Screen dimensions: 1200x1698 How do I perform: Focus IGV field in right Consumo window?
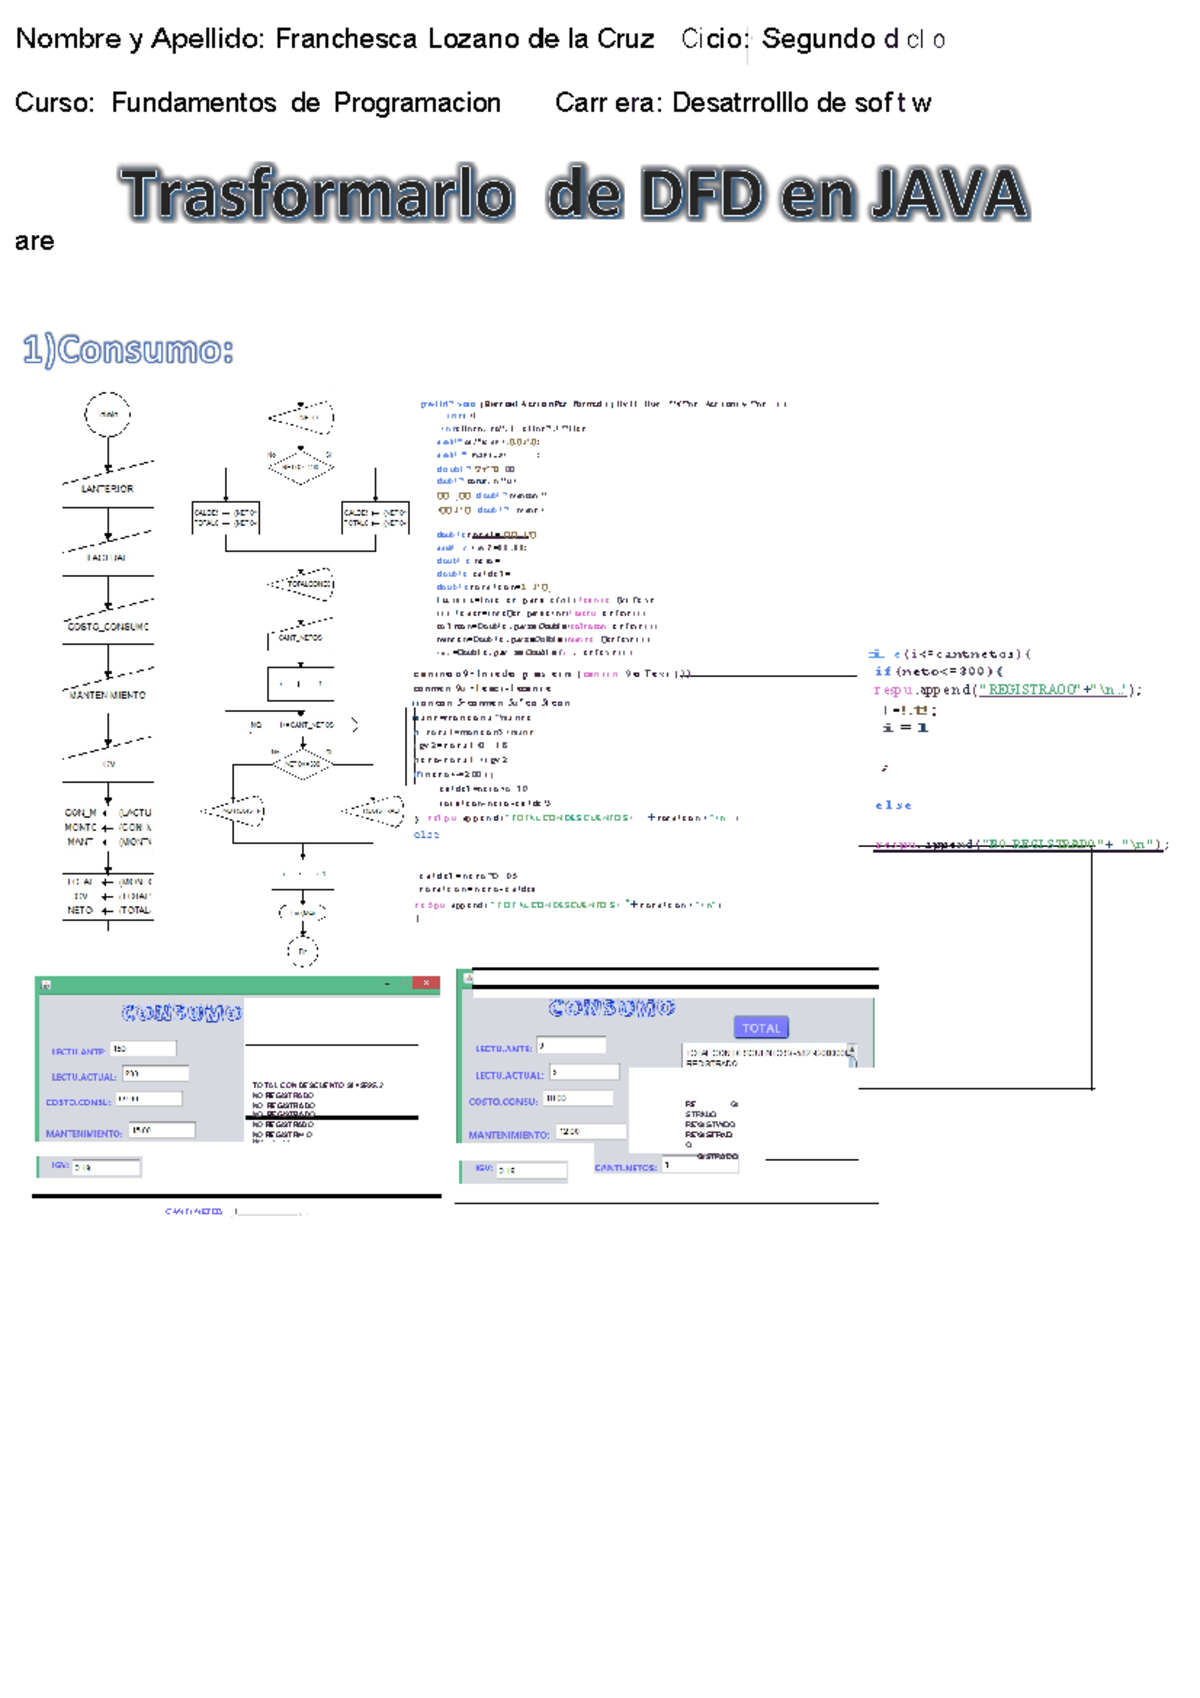(x=532, y=1170)
